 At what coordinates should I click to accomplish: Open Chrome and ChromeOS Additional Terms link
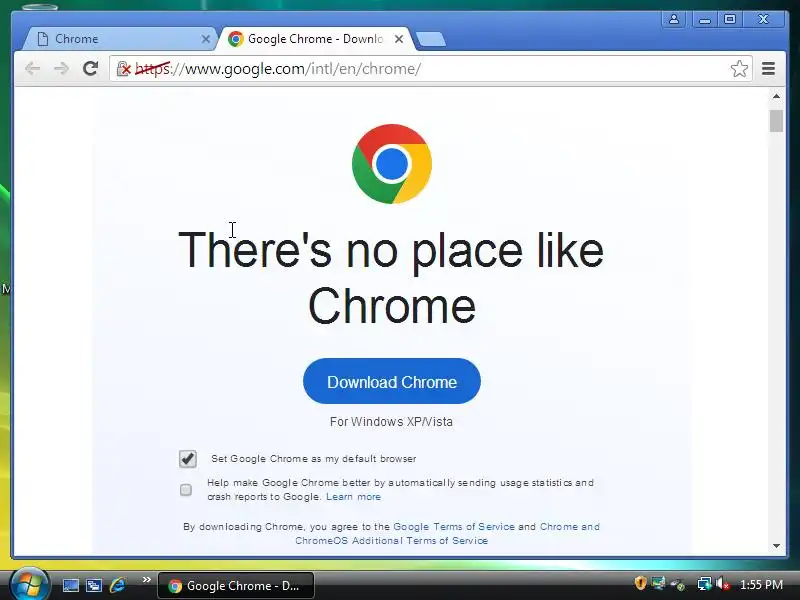[447, 534]
